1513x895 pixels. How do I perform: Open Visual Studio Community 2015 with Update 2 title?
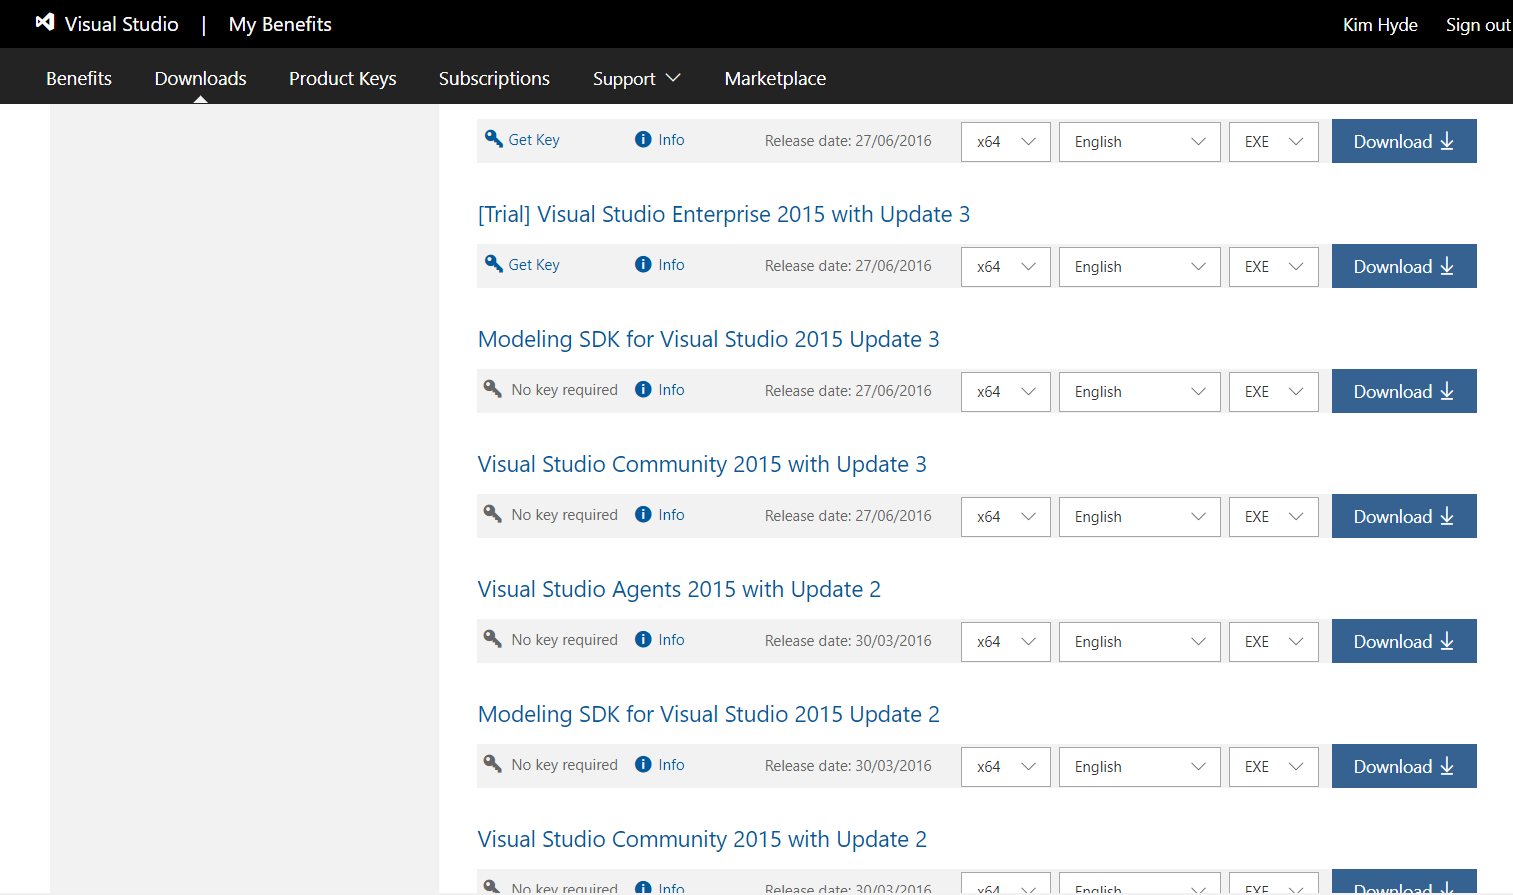coord(702,839)
